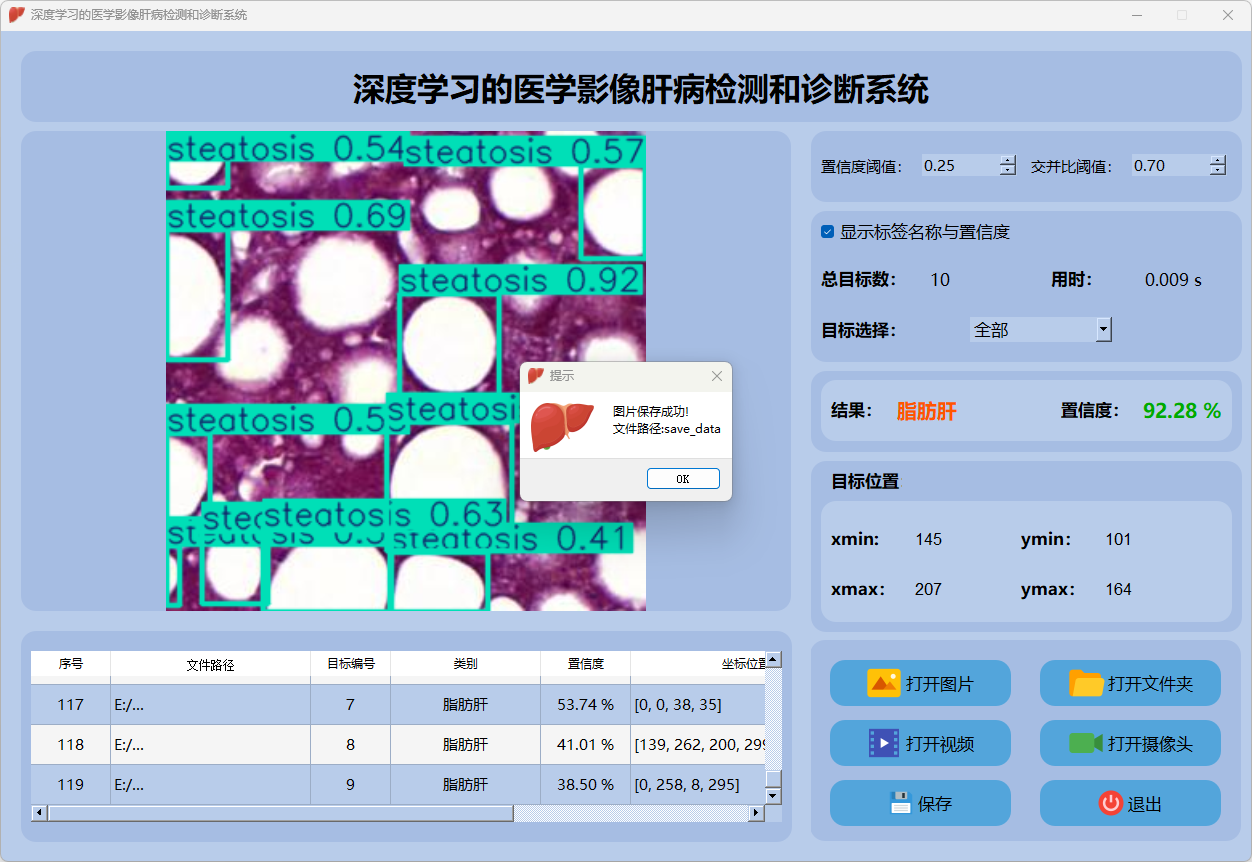The width and height of the screenshot is (1252, 862).
Task: Click the horizontal scrollbar left arrow
Action: (39, 813)
